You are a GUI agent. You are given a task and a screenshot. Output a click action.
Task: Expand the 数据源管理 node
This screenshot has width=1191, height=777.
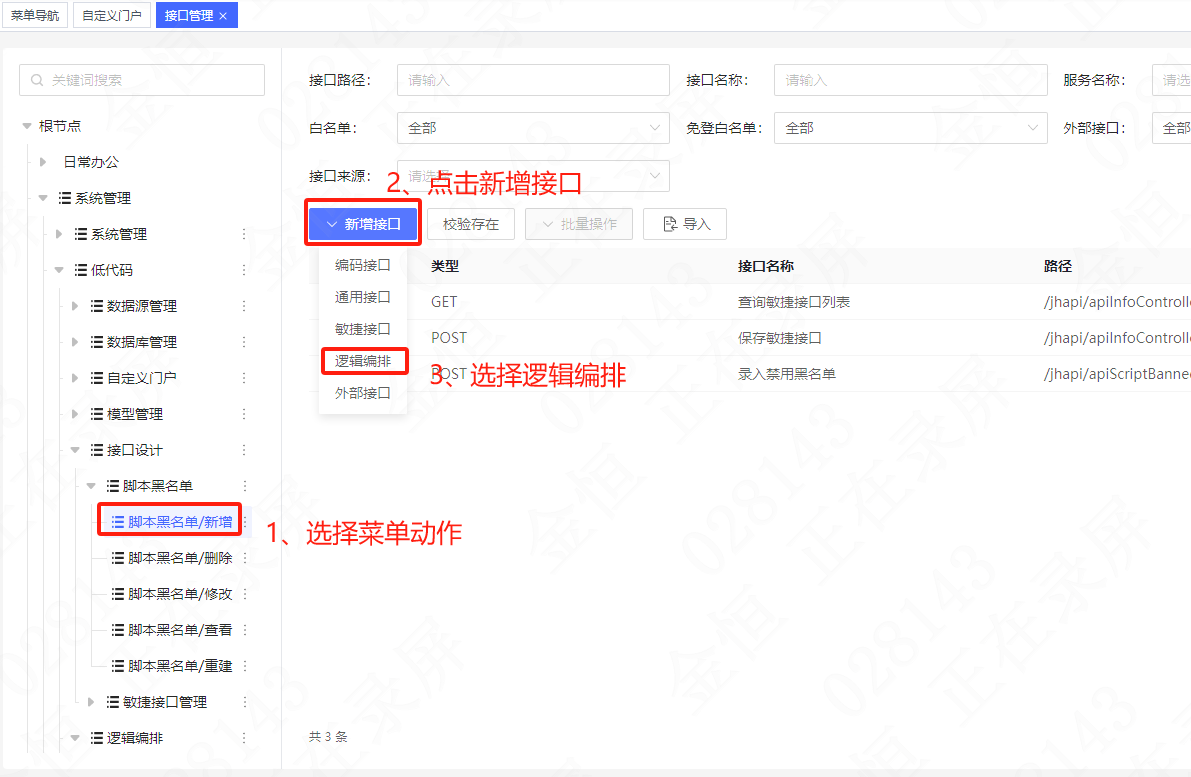(75, 306)
